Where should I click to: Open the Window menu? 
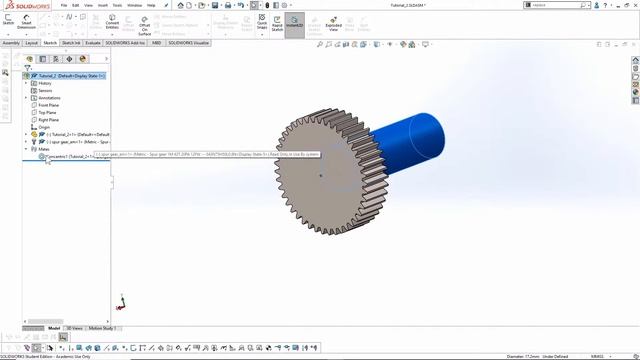click(x=134, y=5)
